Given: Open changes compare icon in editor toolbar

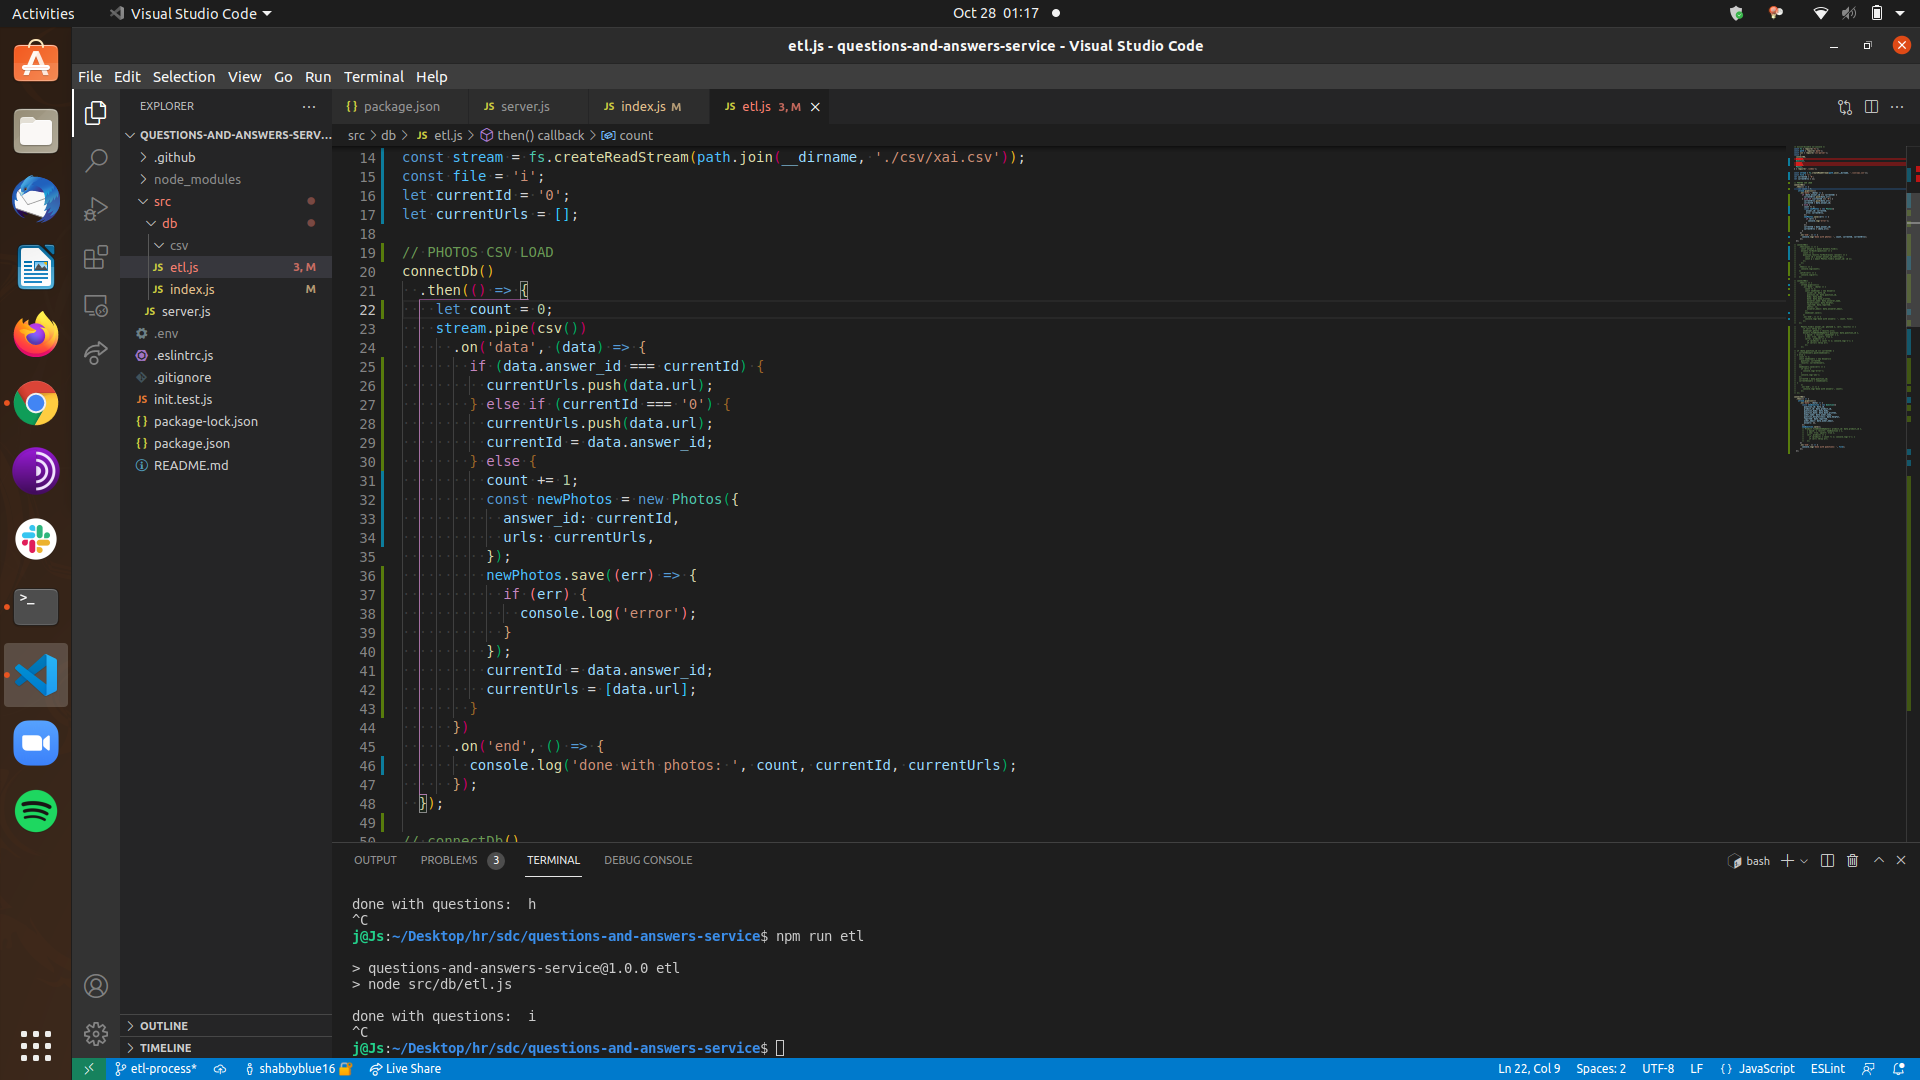Looking at the screenshot, I should (x=1845, y=107).
